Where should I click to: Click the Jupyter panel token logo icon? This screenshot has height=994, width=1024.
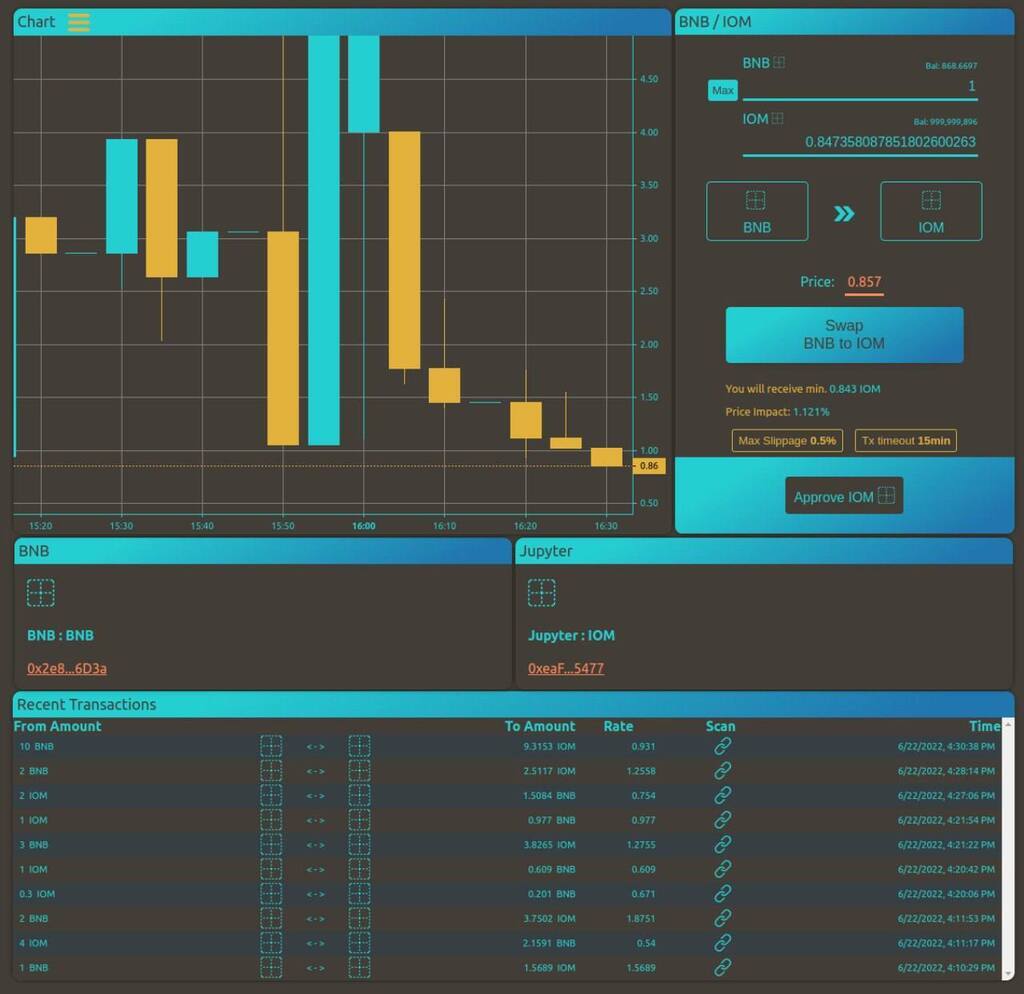541,593
